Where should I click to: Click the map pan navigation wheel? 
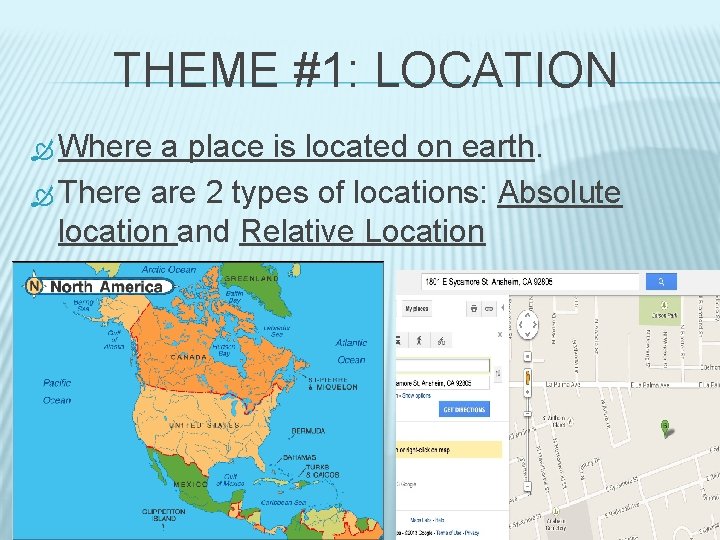pos(527,325)
